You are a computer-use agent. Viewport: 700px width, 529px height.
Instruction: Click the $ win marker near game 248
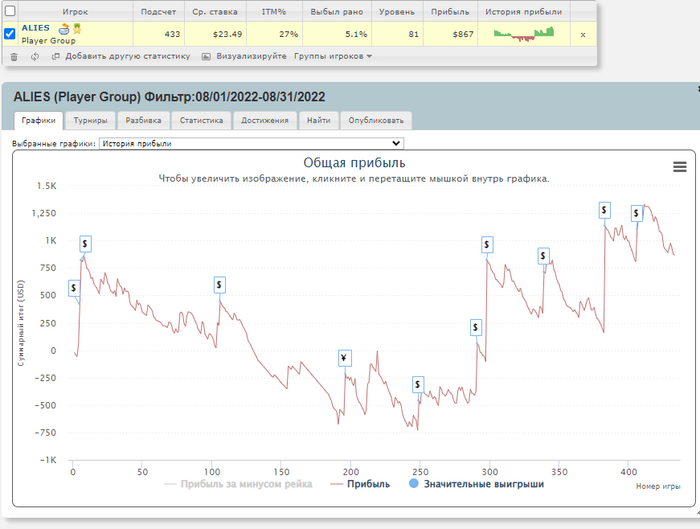(x=418, y=384)
